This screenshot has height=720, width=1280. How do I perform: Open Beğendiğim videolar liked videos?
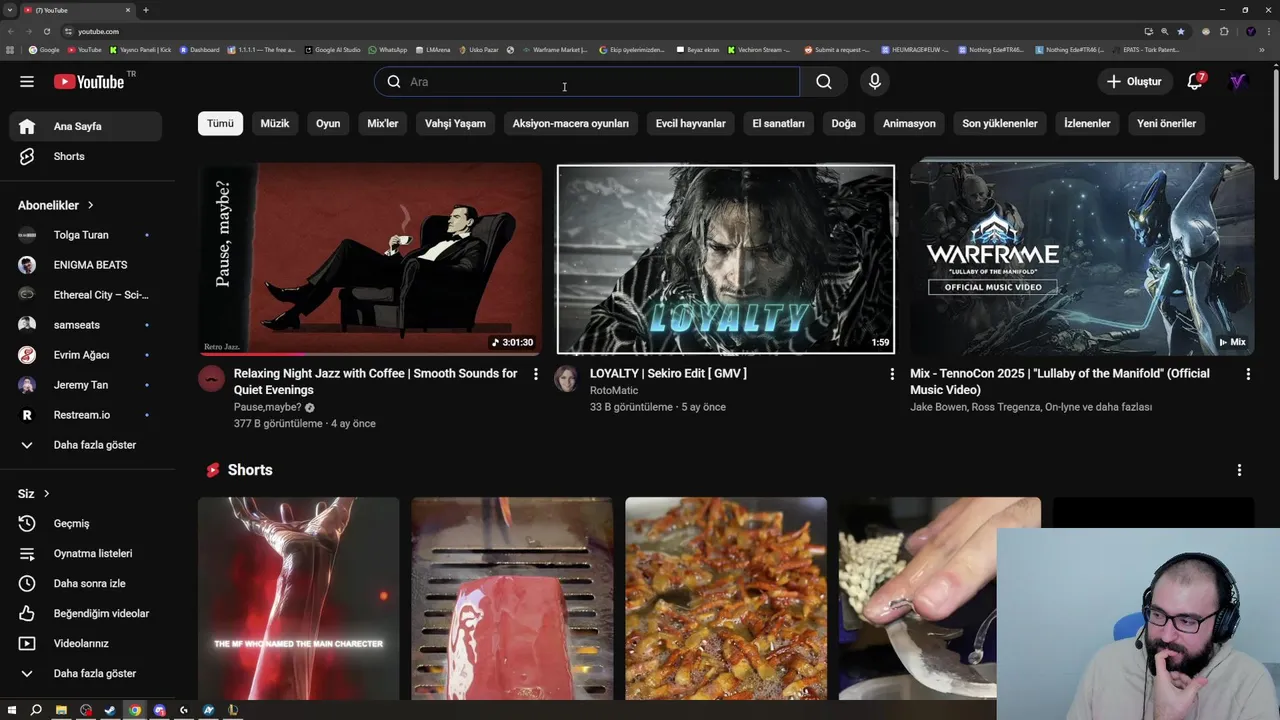point(85,613)
